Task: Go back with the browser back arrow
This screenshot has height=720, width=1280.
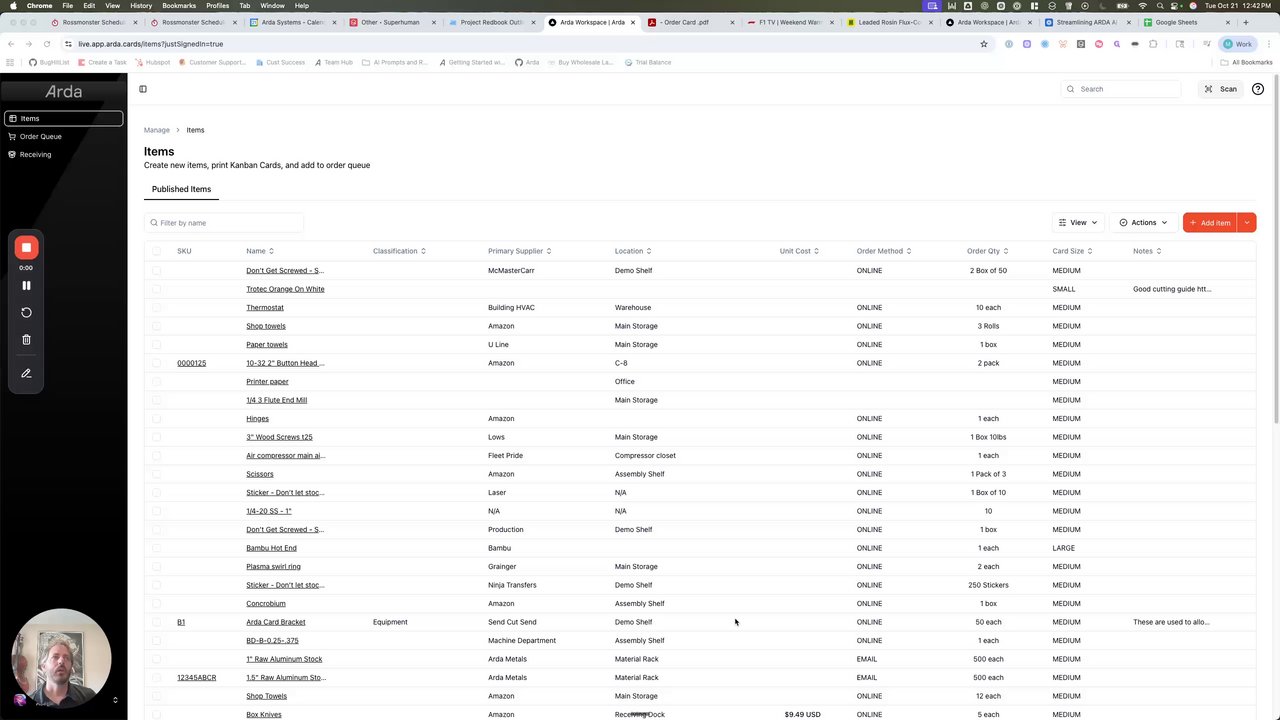Action: (10, 44)
